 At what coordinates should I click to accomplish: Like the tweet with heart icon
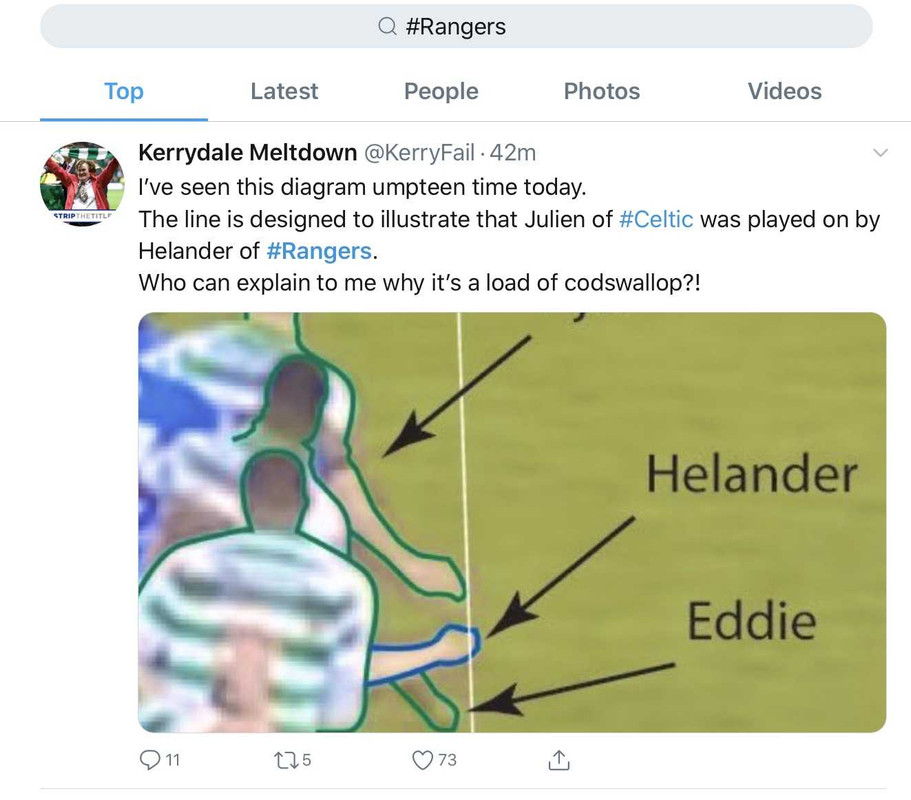[422, 760]
